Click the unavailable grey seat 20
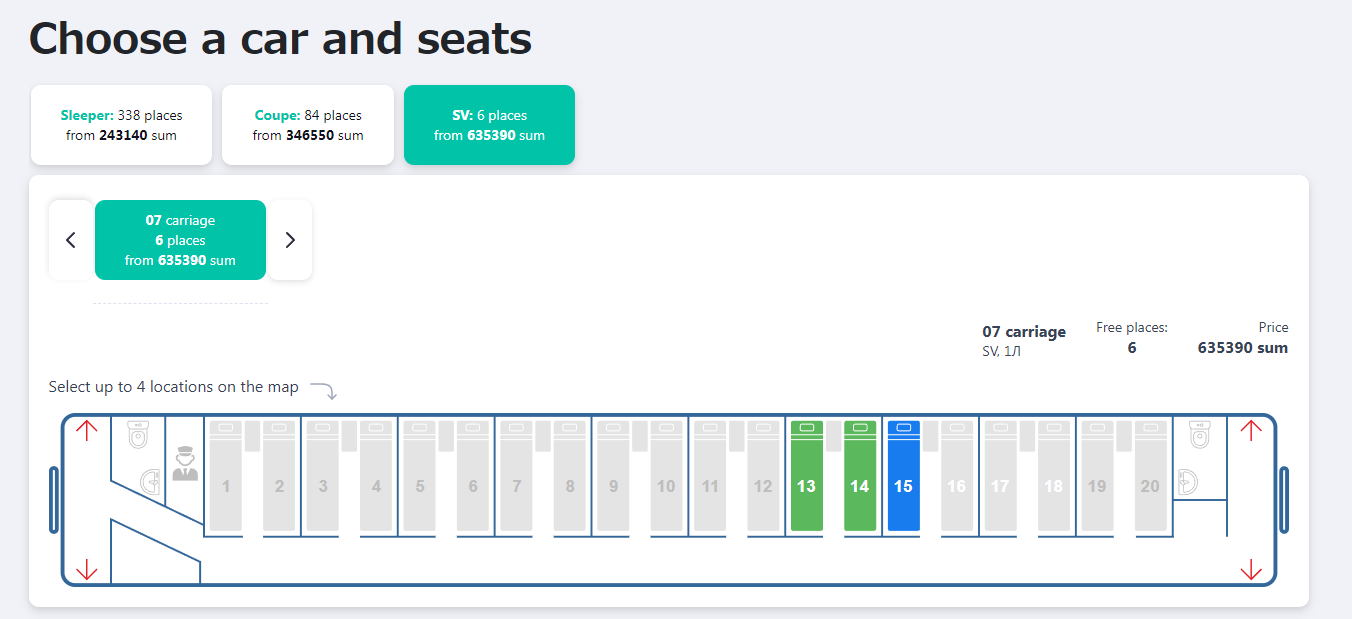1352x619 pixels. click(x=1150, y=476)
